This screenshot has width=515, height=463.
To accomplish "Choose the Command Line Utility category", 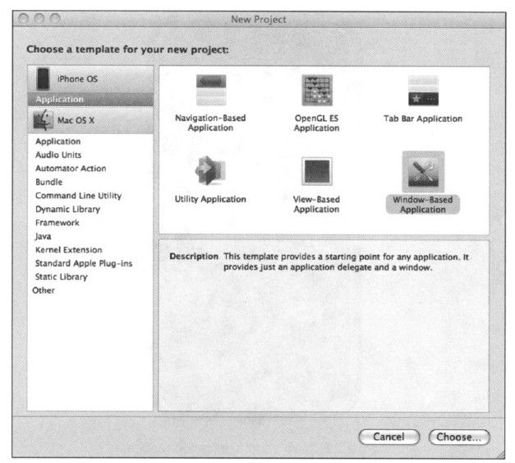I will click(78, 195).
